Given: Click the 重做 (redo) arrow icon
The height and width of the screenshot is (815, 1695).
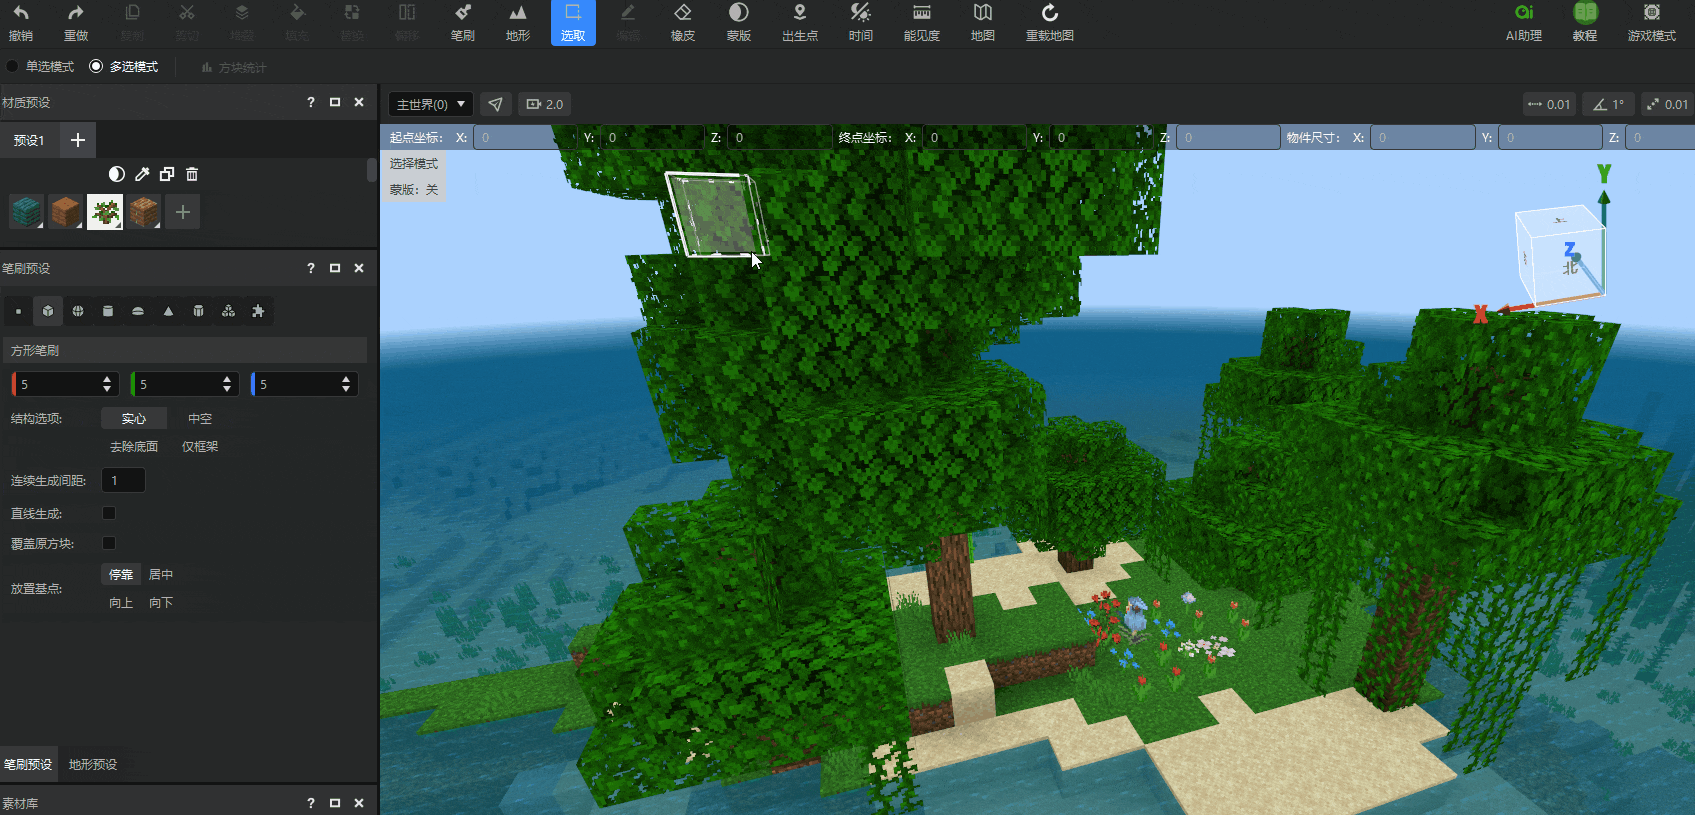Looking at the screenshot, I should coord(76,13).
